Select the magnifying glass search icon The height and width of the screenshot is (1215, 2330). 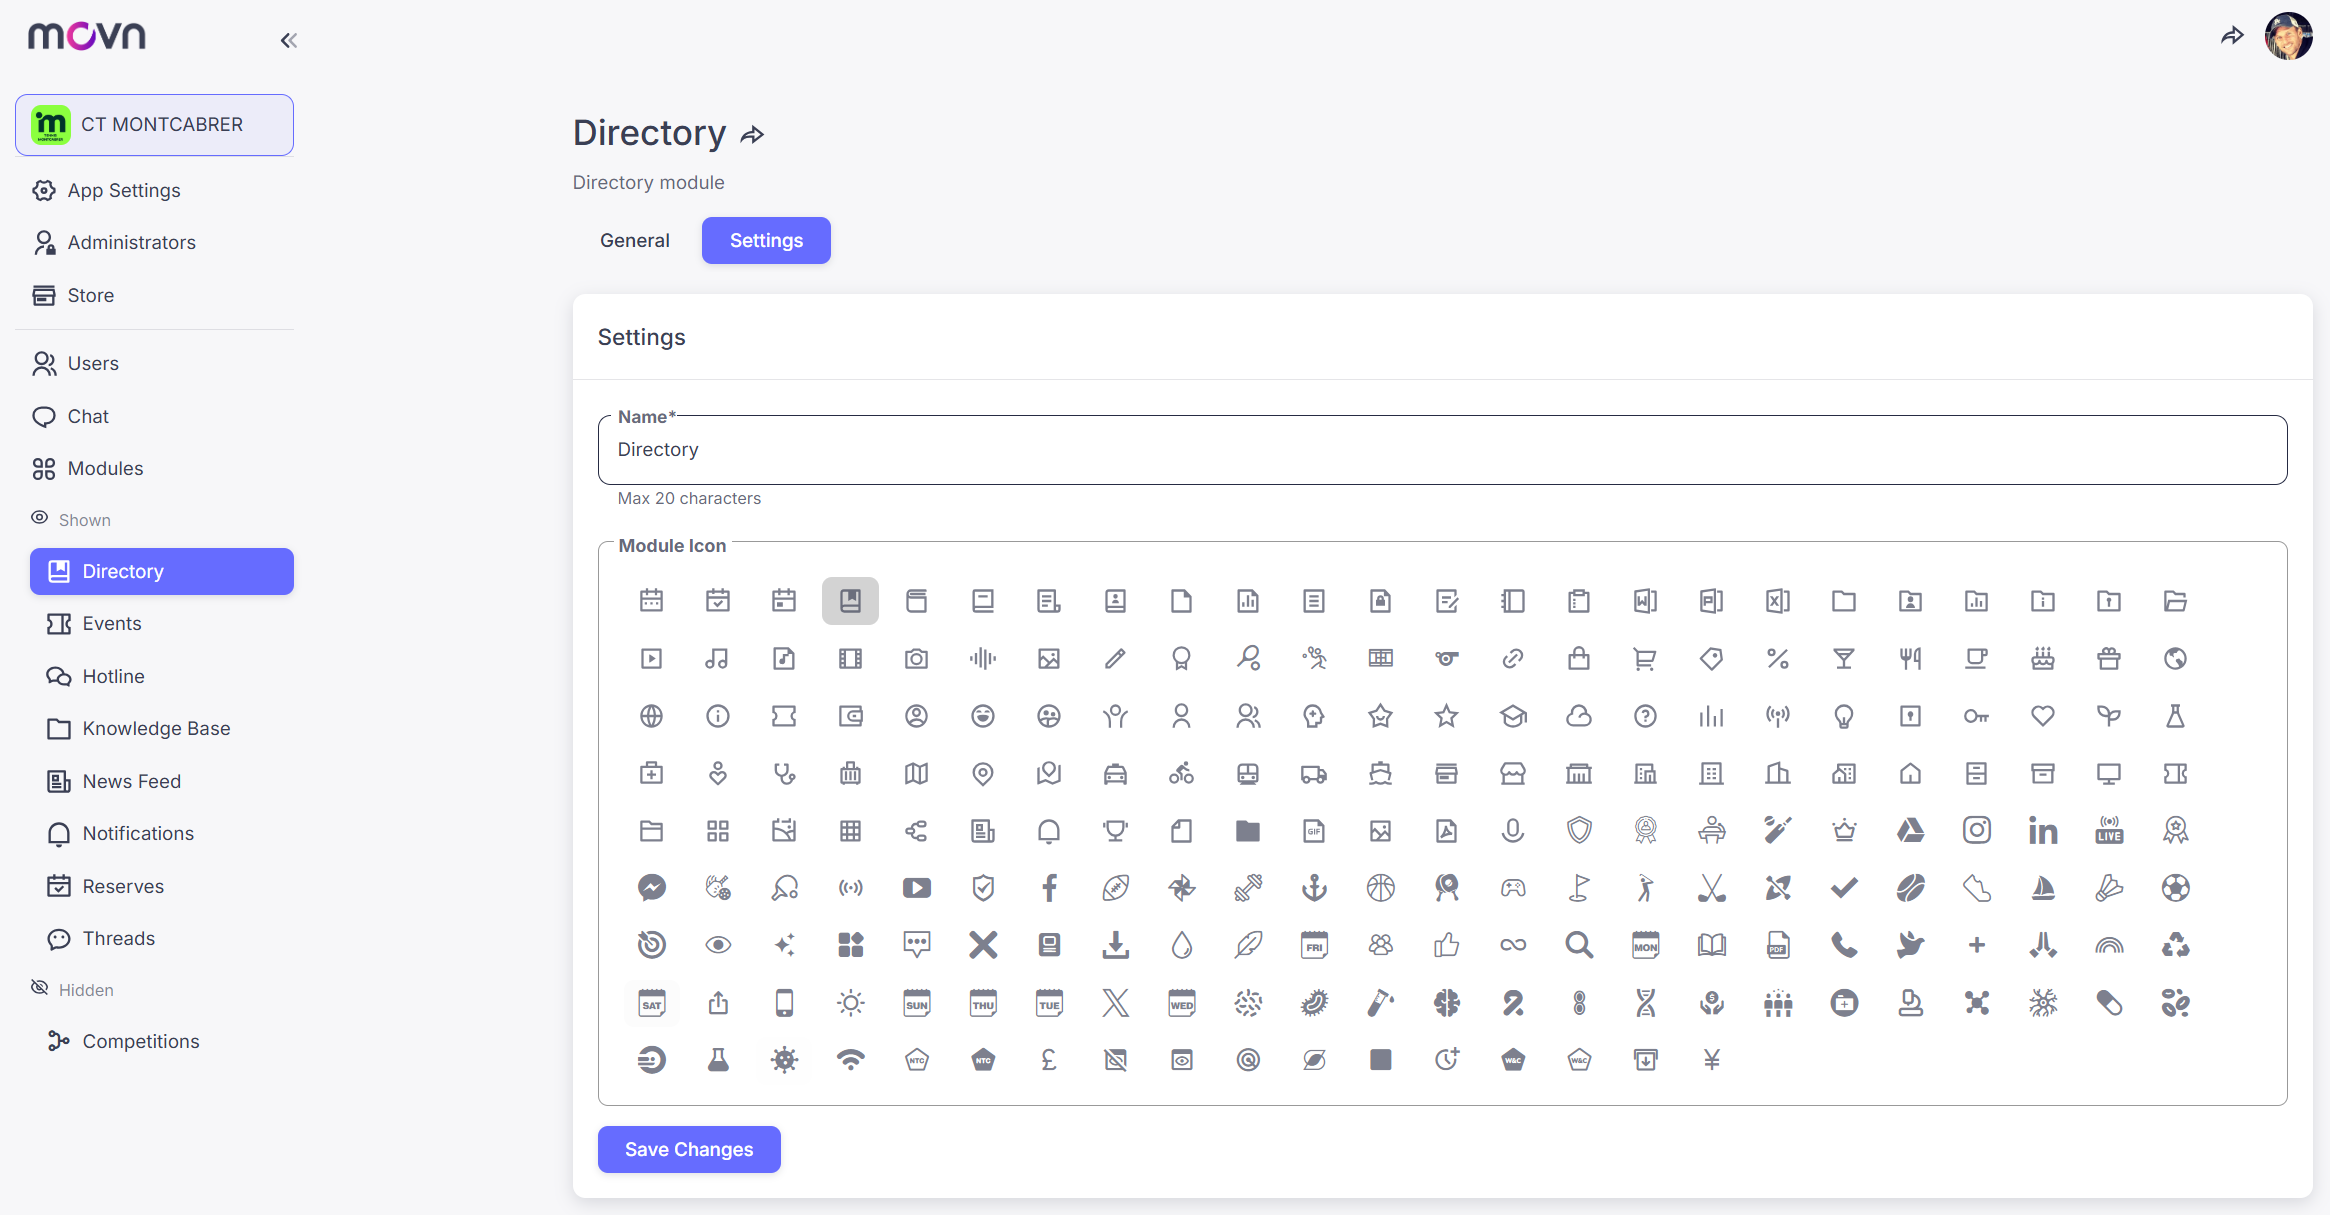[x=1578, y=945]
